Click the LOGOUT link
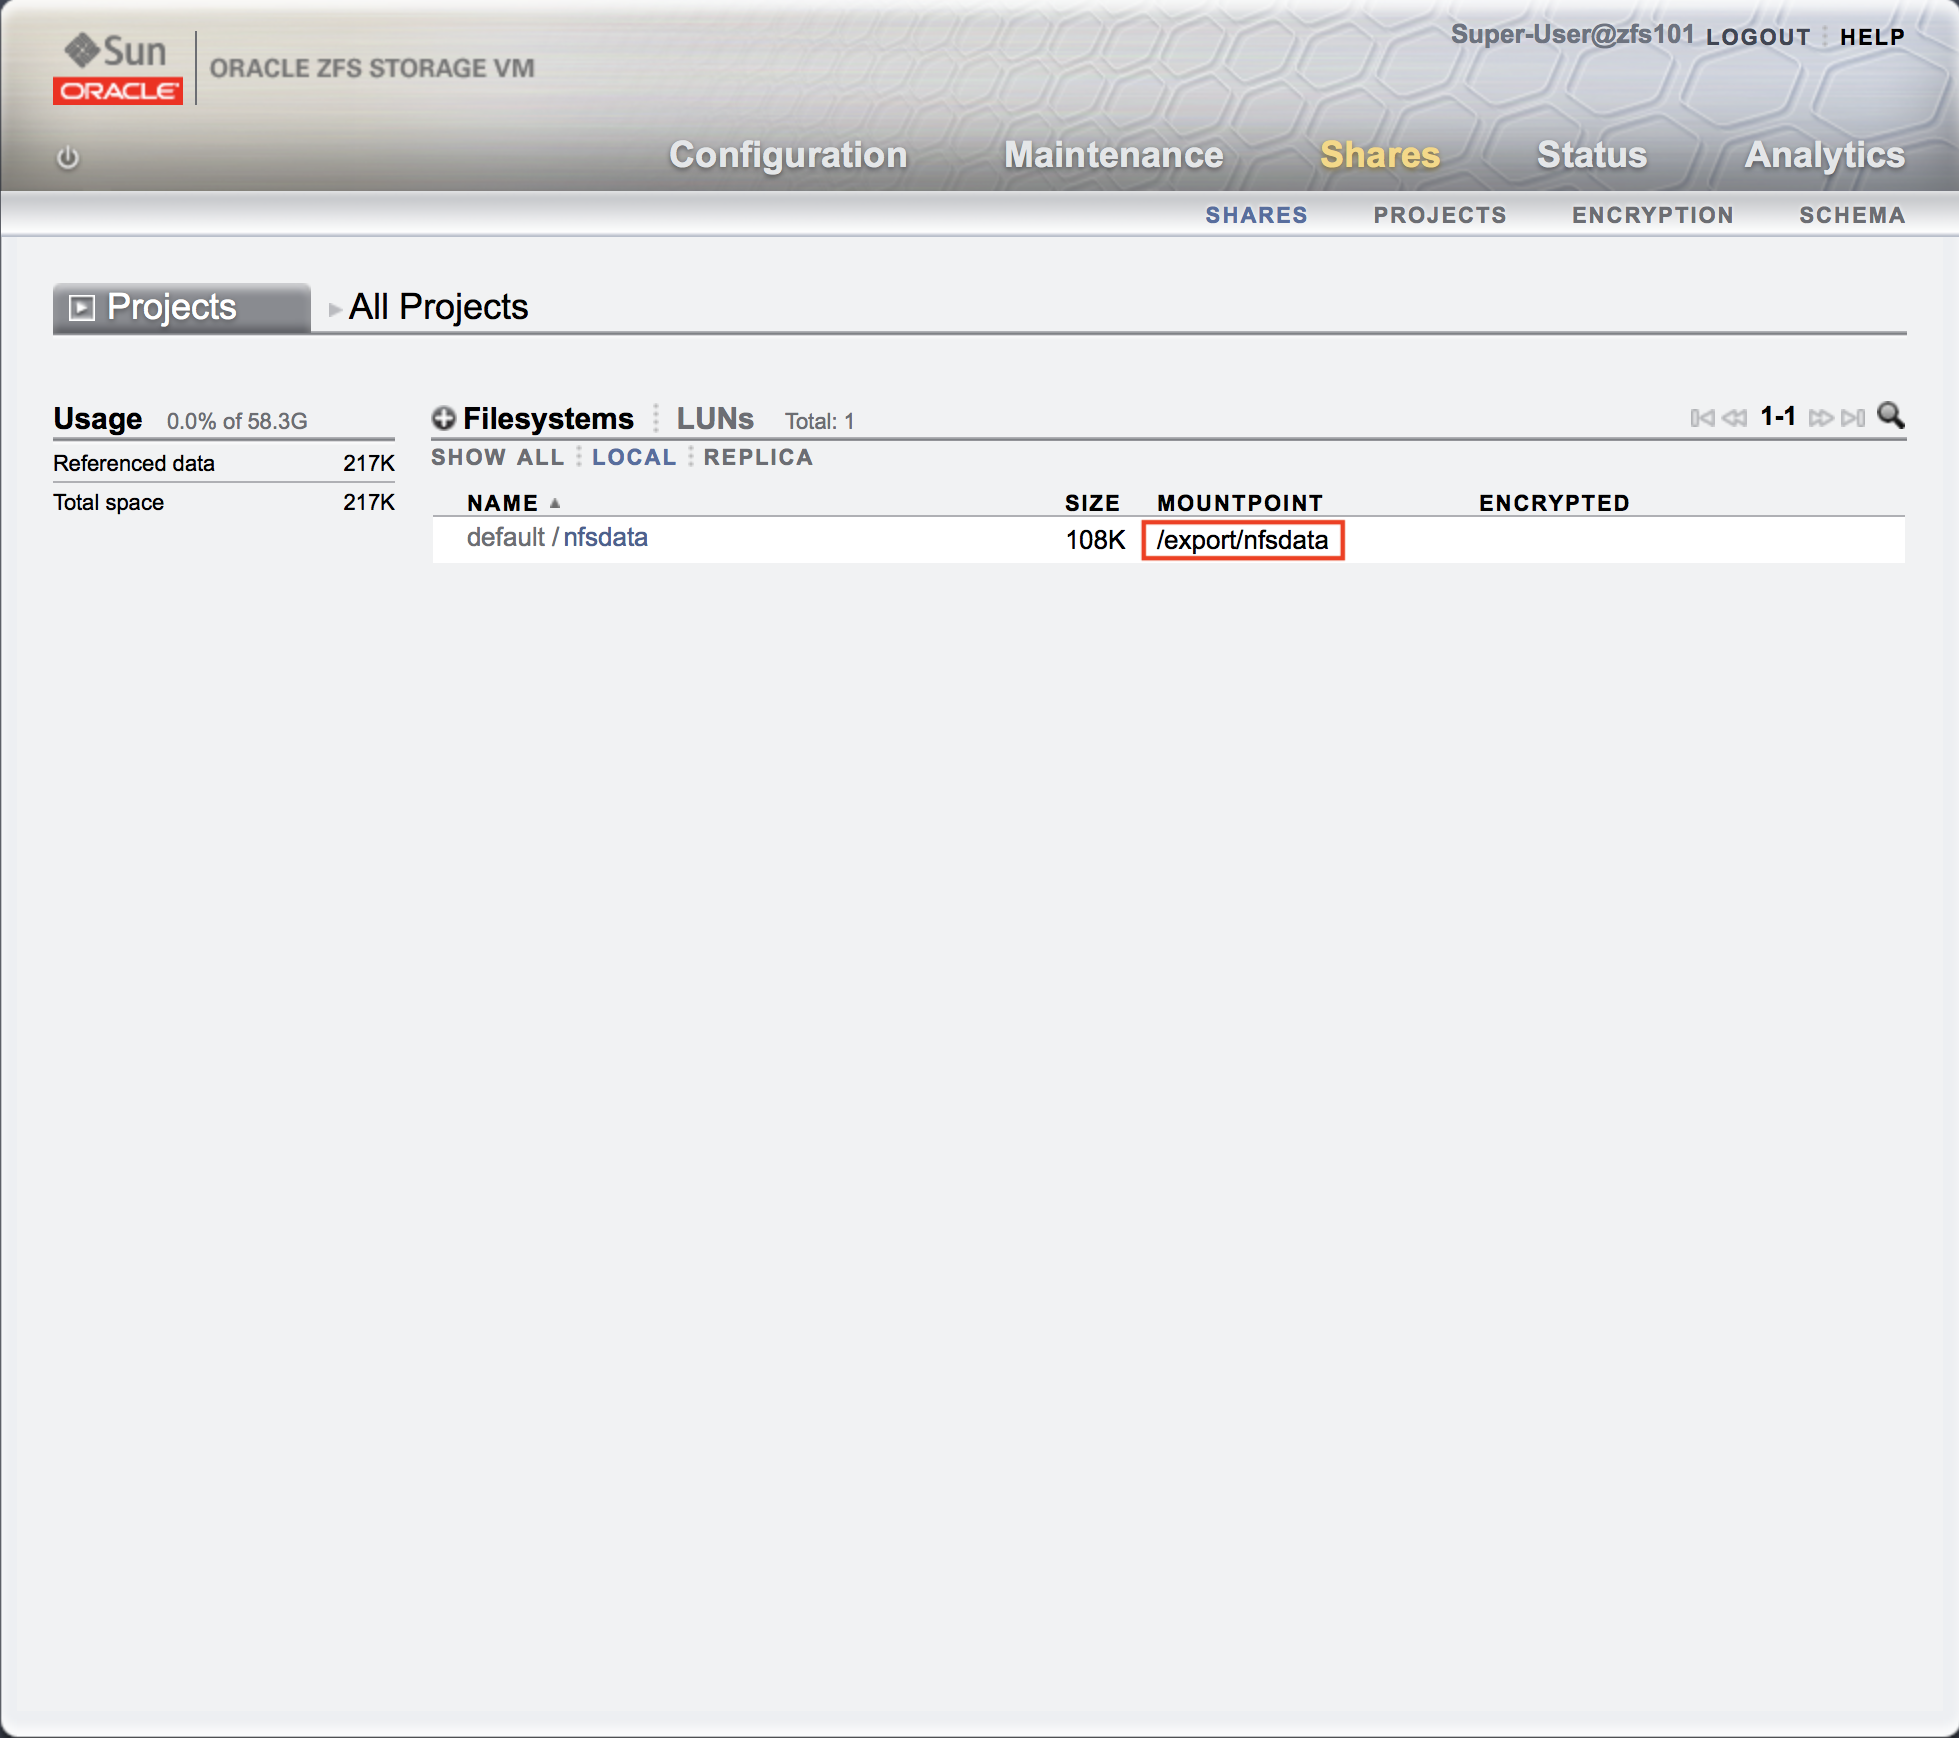 click(1758, 37)
